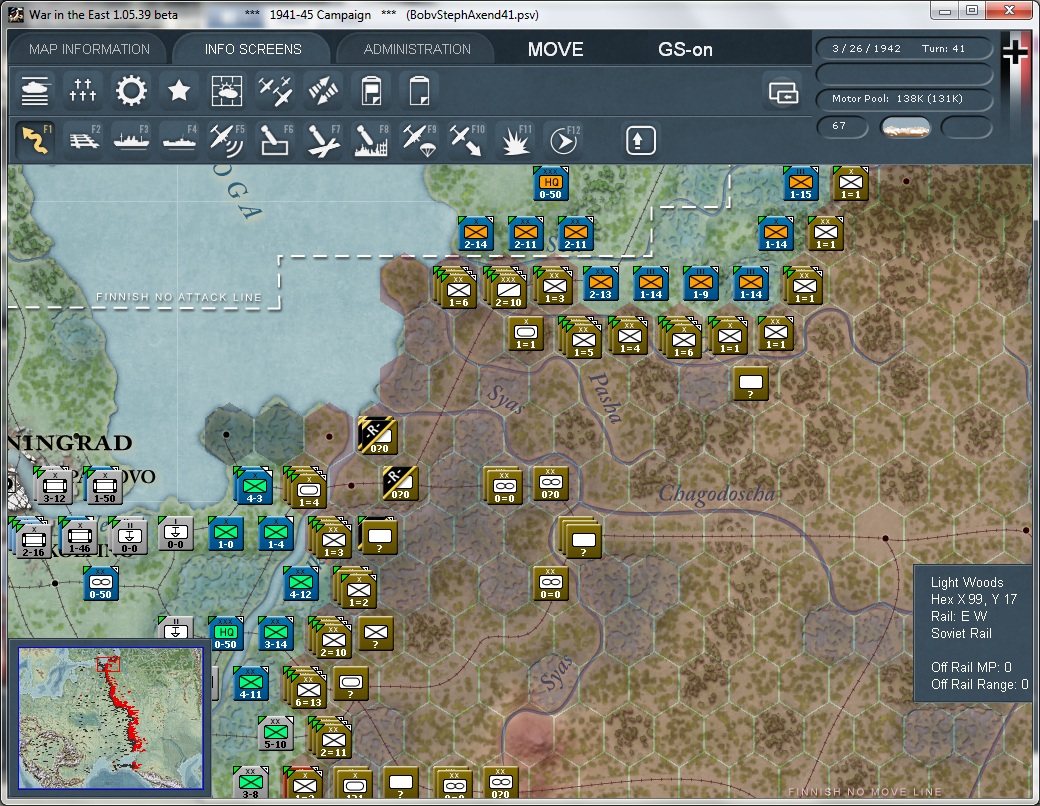Click the weather condition swatch beside 67
1040x806 pixels.
(x=905, y=127)
